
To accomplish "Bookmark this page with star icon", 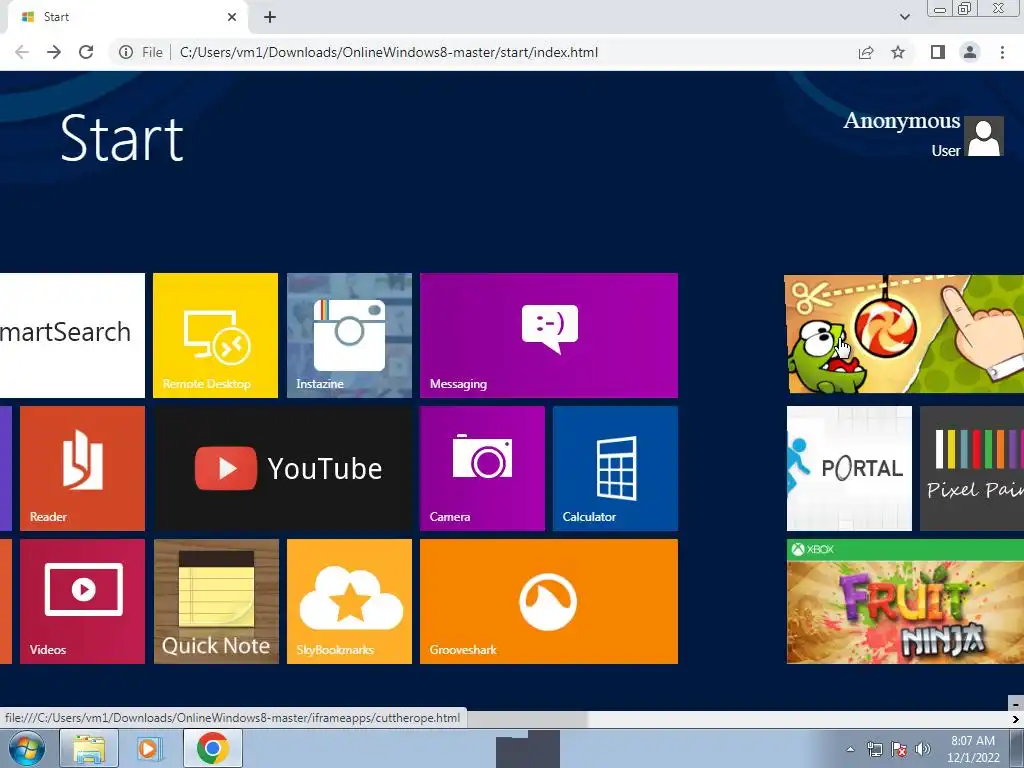I will tap(898, 52).
